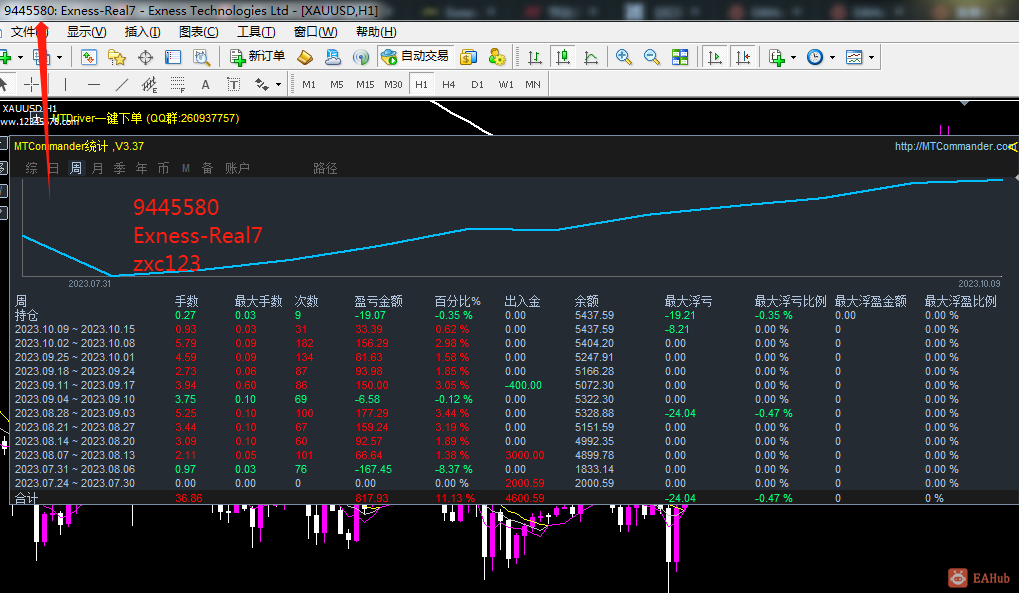Open the Strategy Tester magnifier icon
This screenshot has height=593, width=1019.
(201, 57)
